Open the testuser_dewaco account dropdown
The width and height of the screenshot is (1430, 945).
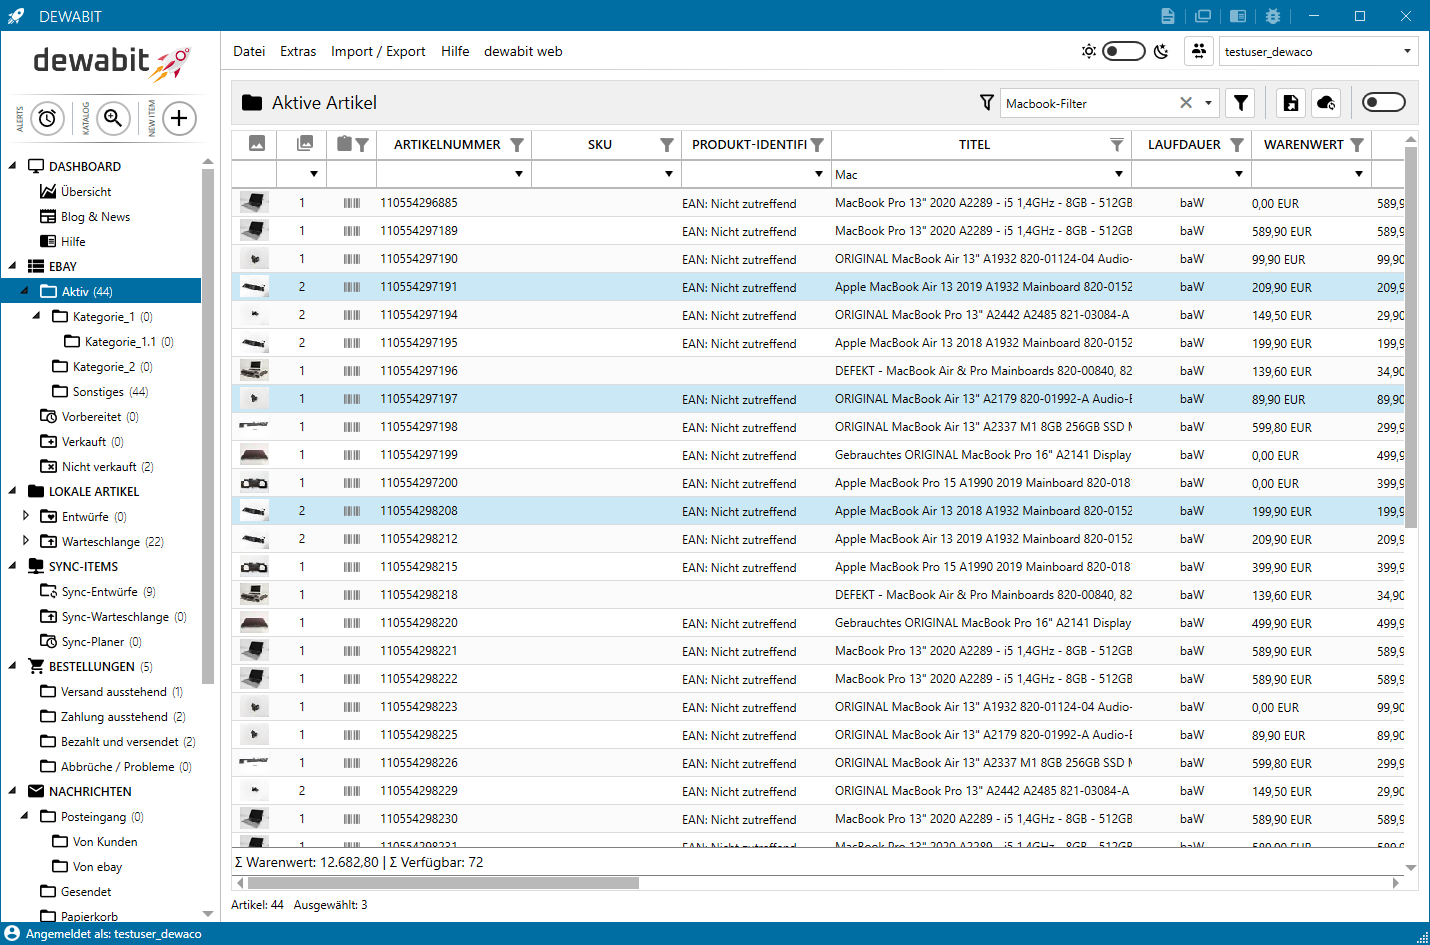point(1407,51)
